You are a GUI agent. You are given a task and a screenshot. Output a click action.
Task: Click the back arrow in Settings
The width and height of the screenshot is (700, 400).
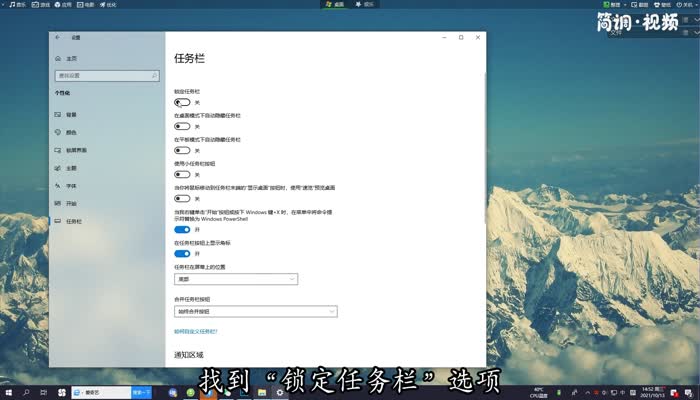58,37
